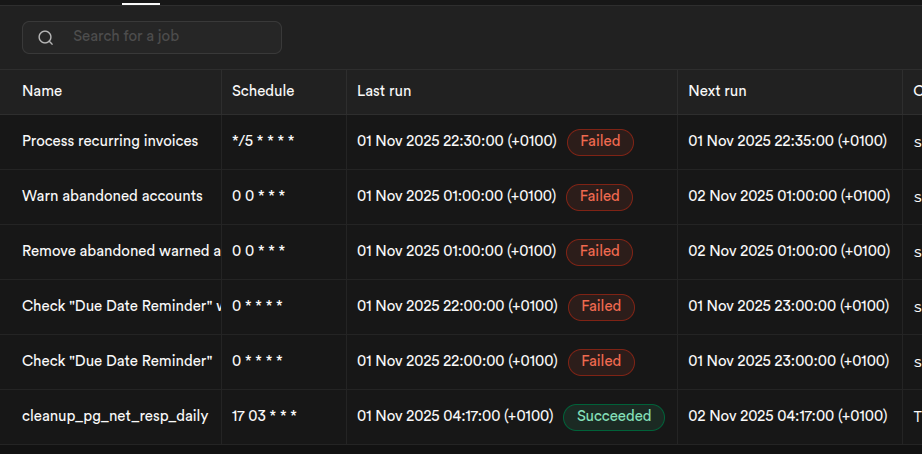Open the cleanup_pg_net_resp_daily job
This screenshot has height=454, width=922.
pos(115,416)
